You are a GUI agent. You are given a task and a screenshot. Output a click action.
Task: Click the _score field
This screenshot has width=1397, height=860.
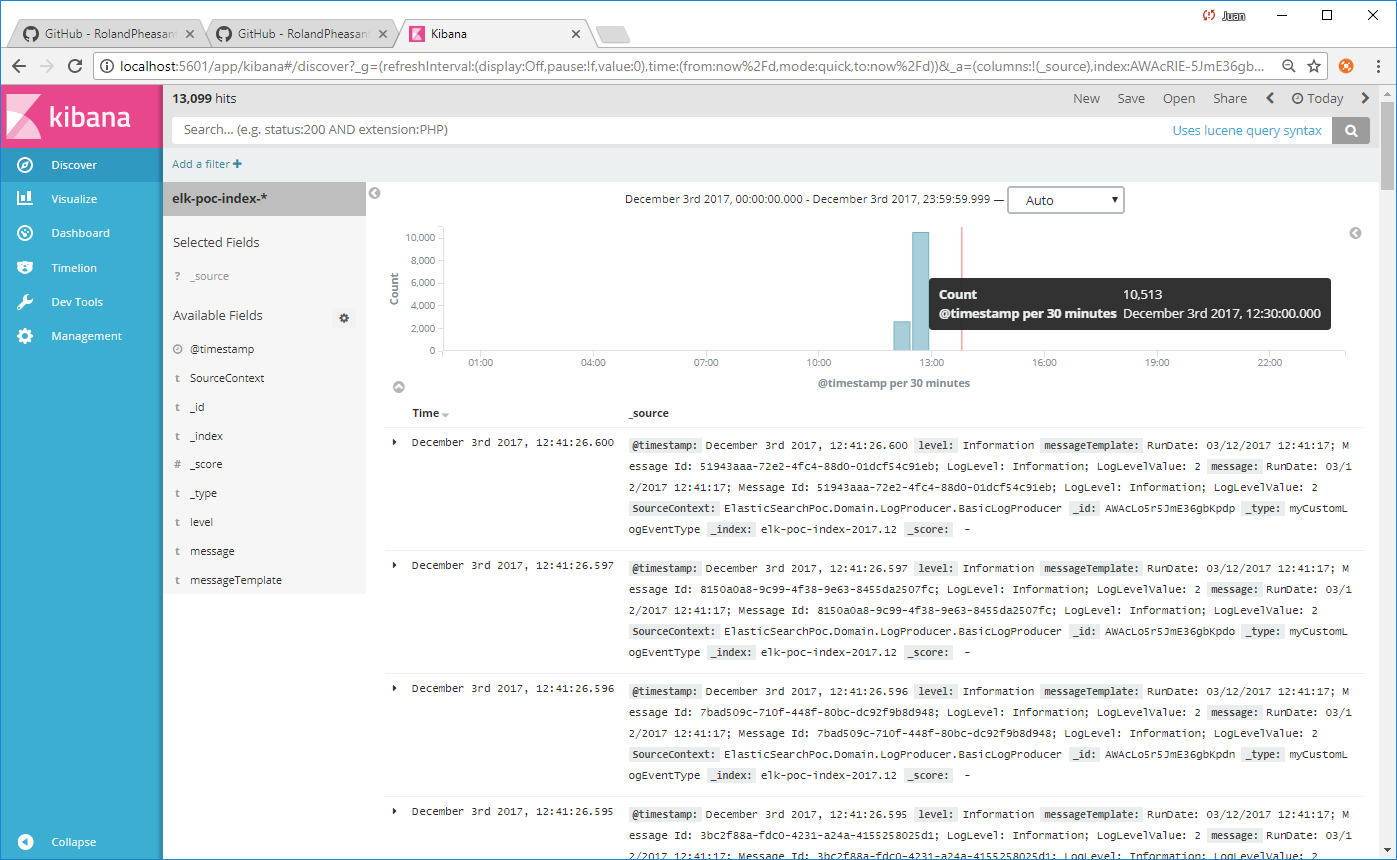tap(206, 464)
